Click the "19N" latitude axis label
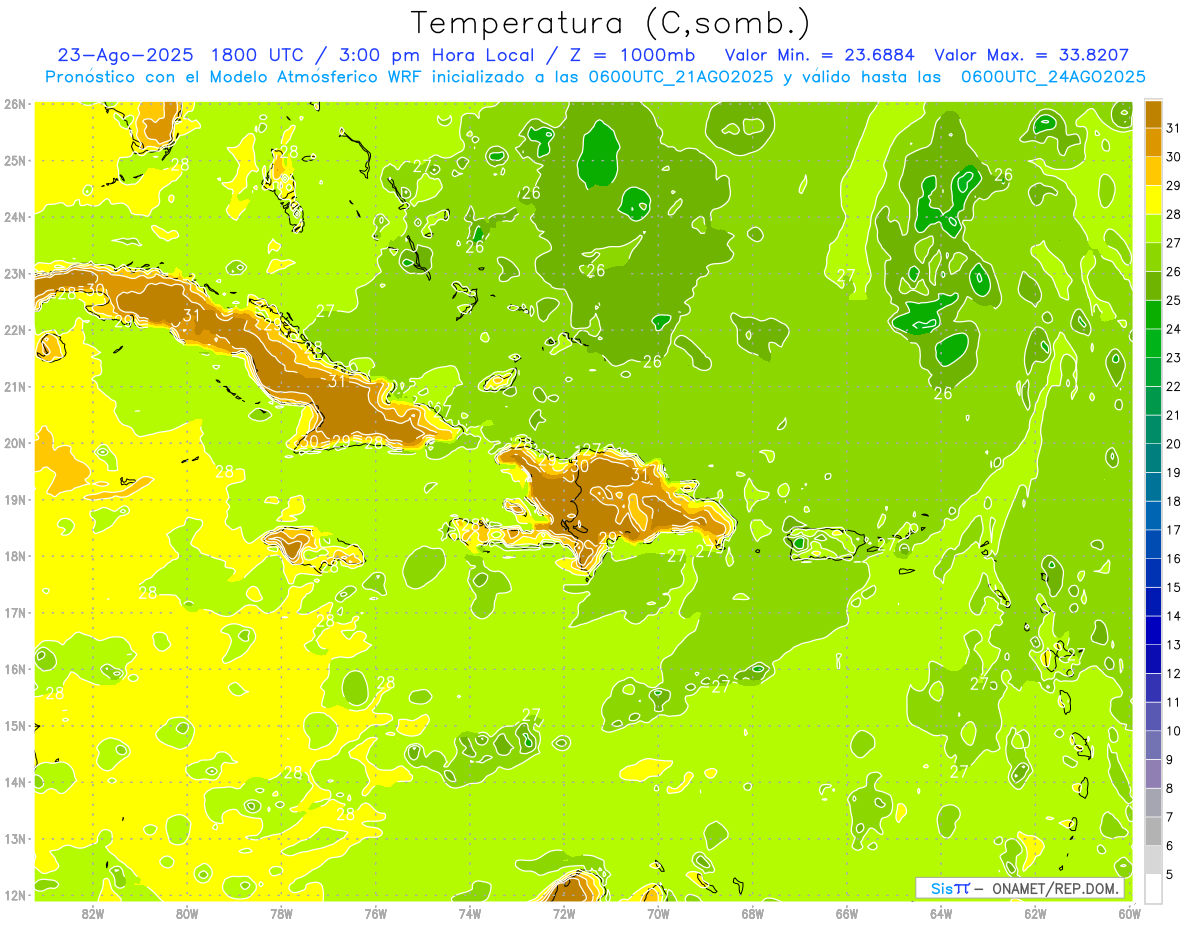Image resolution: width=1200 pixels, height=927 pixels. point(15,499)
